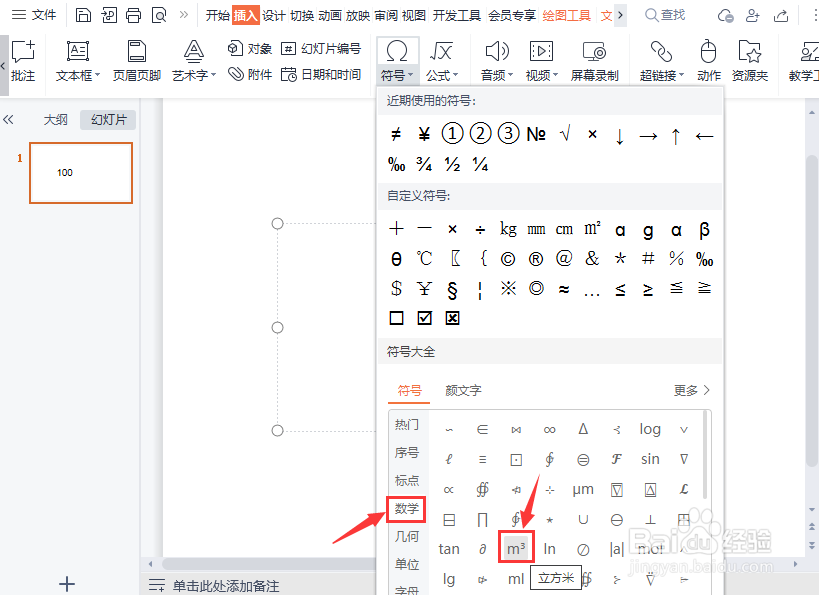Insert Date and Time (日期和时间)
The width and height of the screenshot is (819, 595).
(x=321, y=74)
